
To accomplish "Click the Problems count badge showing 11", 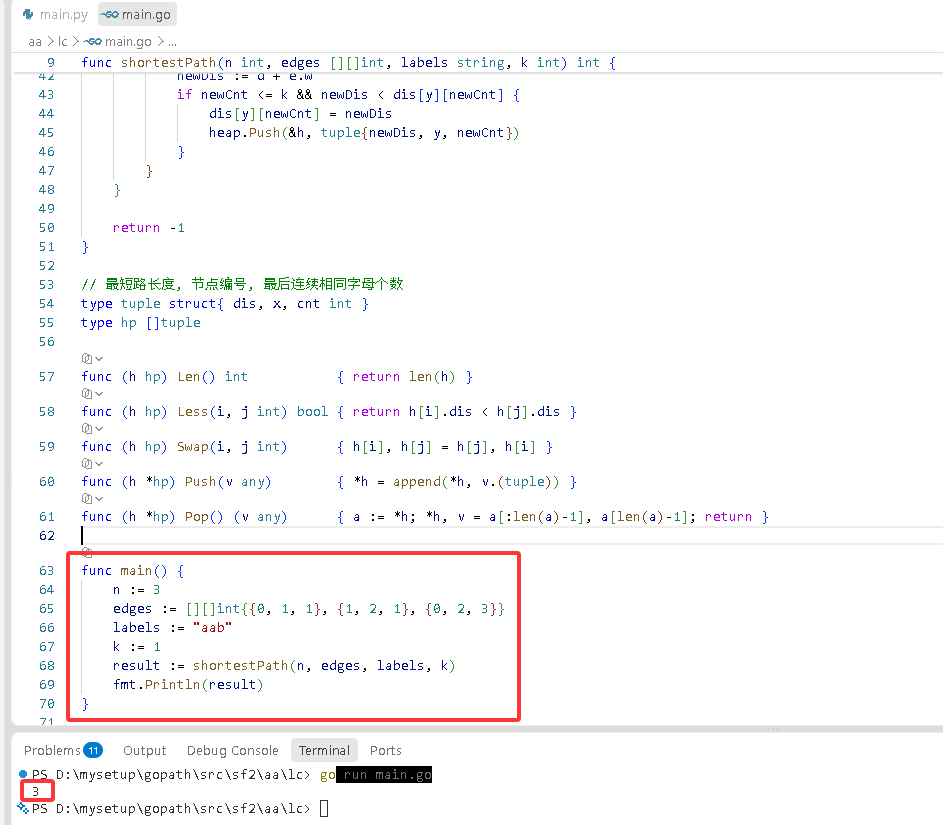I will [x=93, y=750].
